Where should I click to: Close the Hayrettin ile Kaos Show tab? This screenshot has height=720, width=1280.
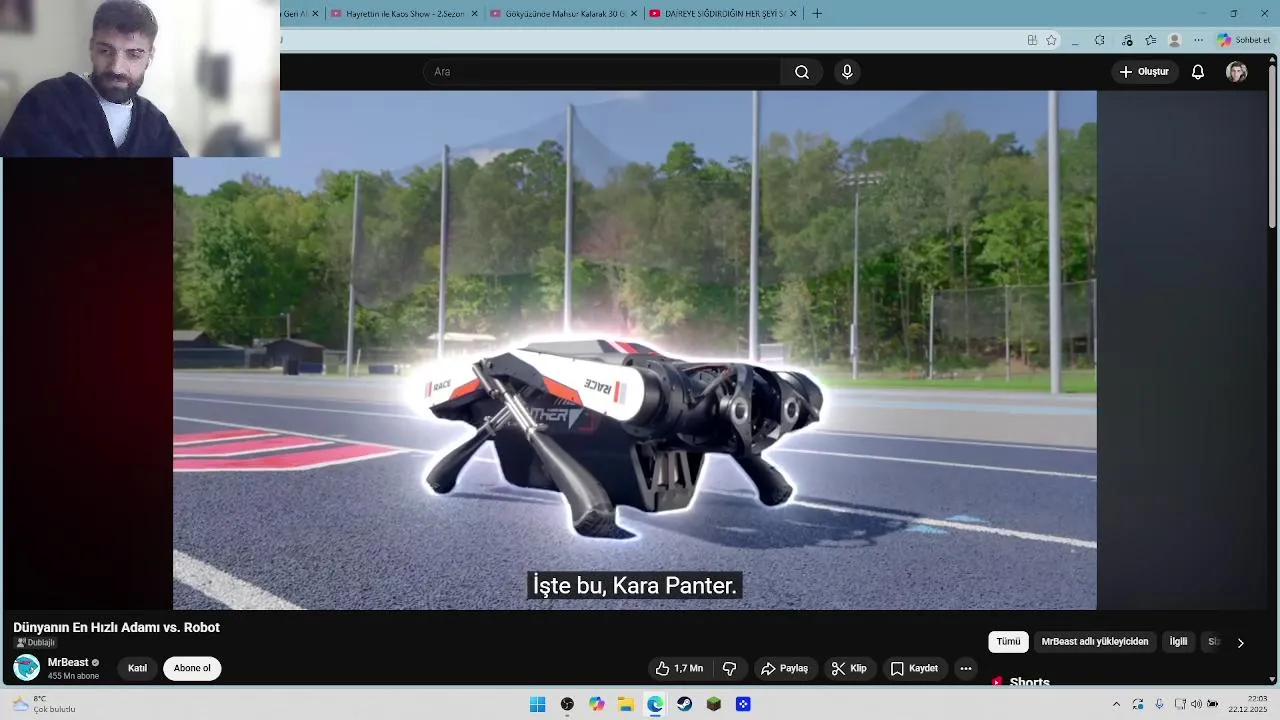pos(474,14)
